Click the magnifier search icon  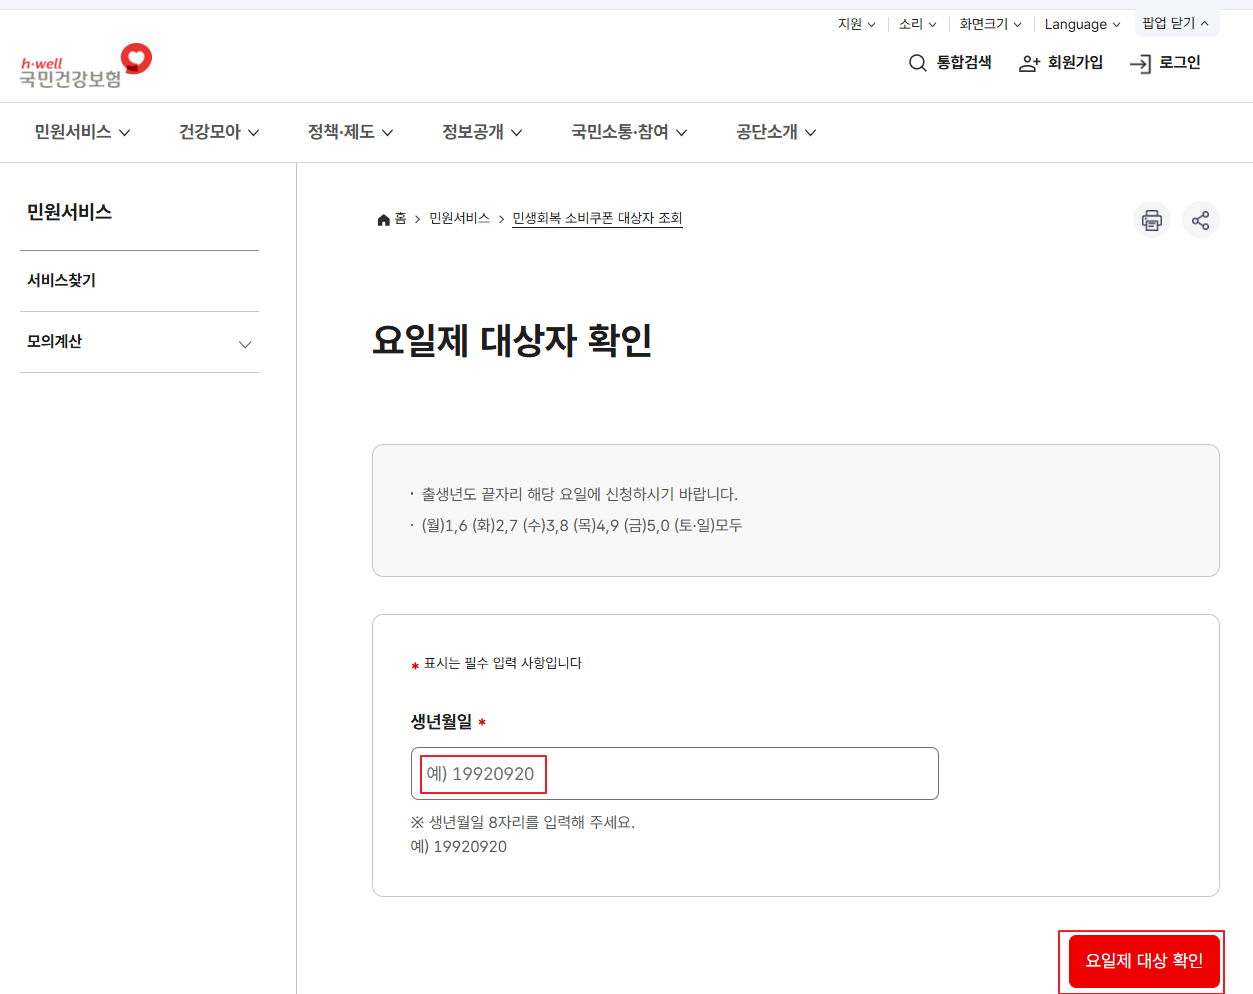point(917,64)
